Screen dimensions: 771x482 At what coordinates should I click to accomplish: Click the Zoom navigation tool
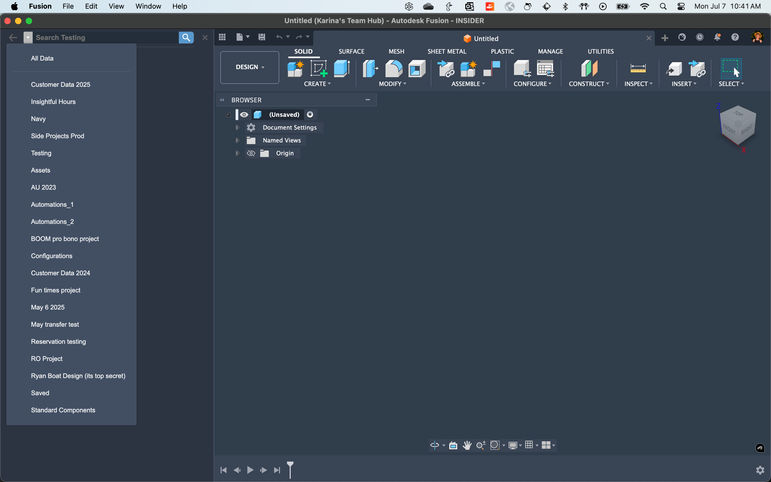(480, 445)
